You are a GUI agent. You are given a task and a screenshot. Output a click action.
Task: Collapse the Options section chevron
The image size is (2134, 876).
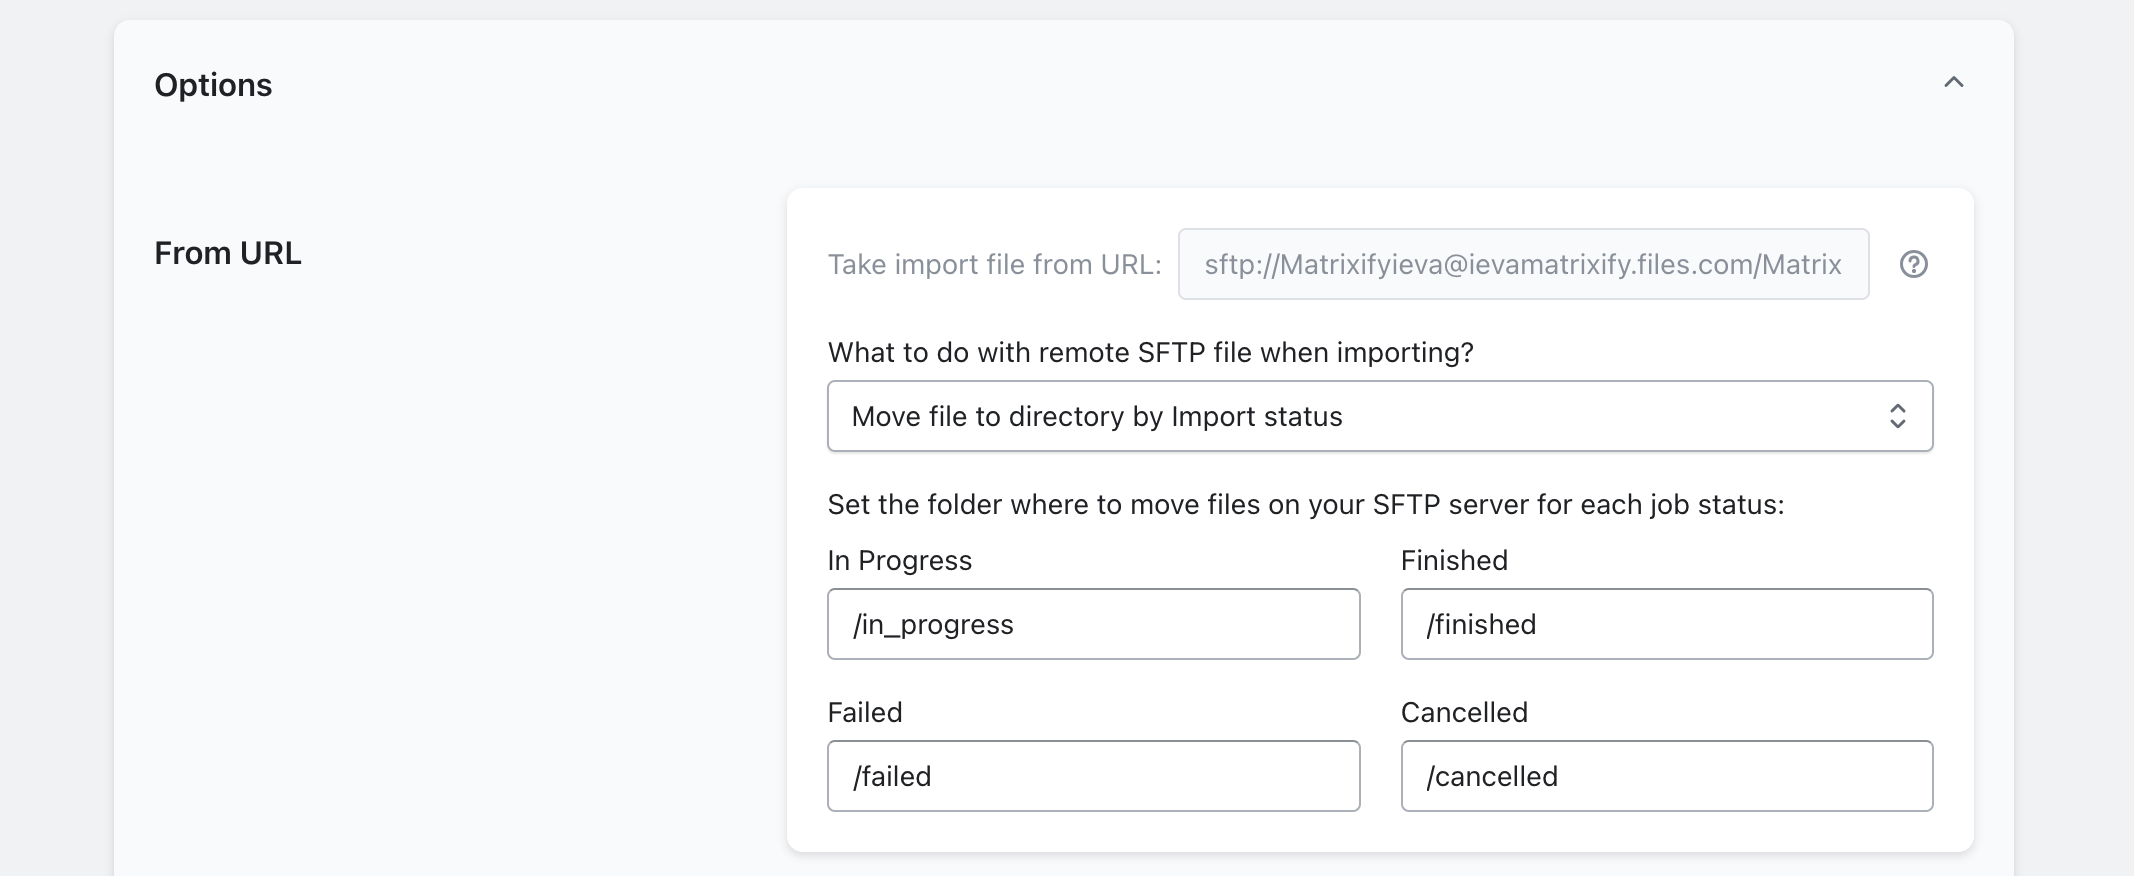click(1953, 83)
